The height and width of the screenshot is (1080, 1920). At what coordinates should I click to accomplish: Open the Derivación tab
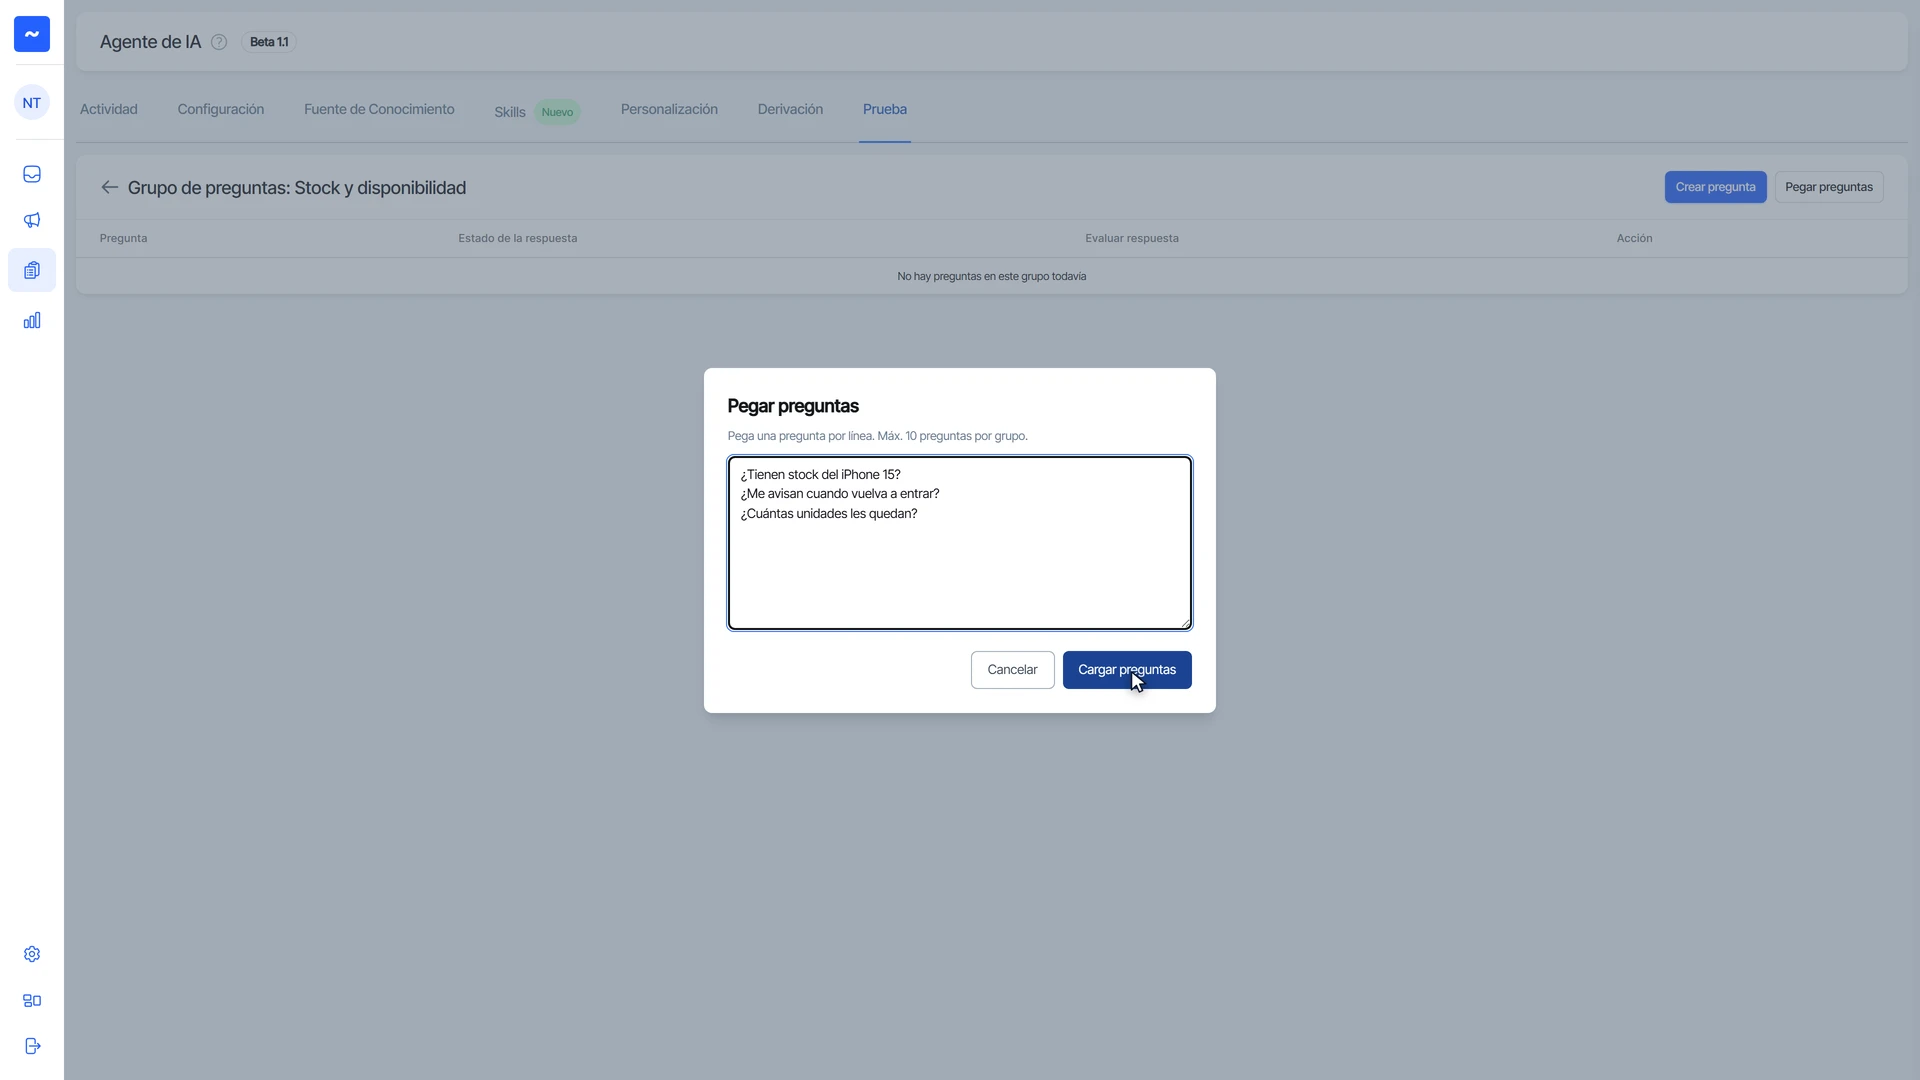[790, 109]
